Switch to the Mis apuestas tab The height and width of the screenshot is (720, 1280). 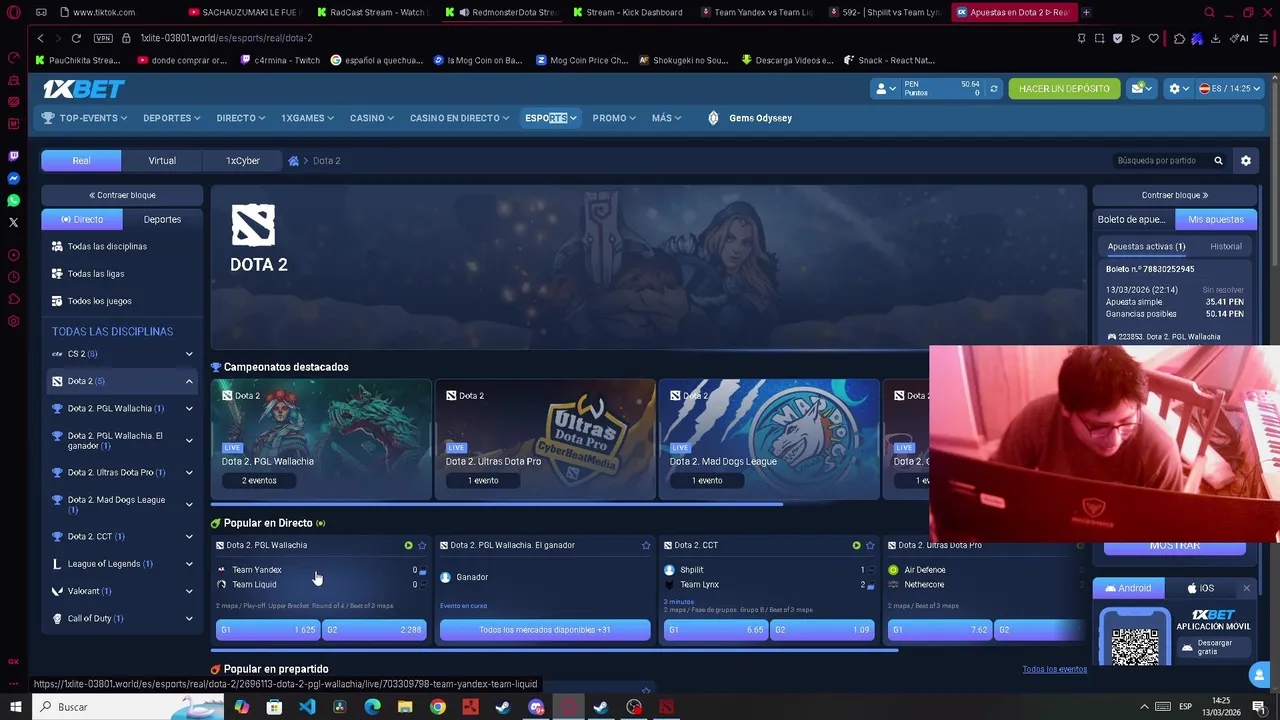[1216, 219]
